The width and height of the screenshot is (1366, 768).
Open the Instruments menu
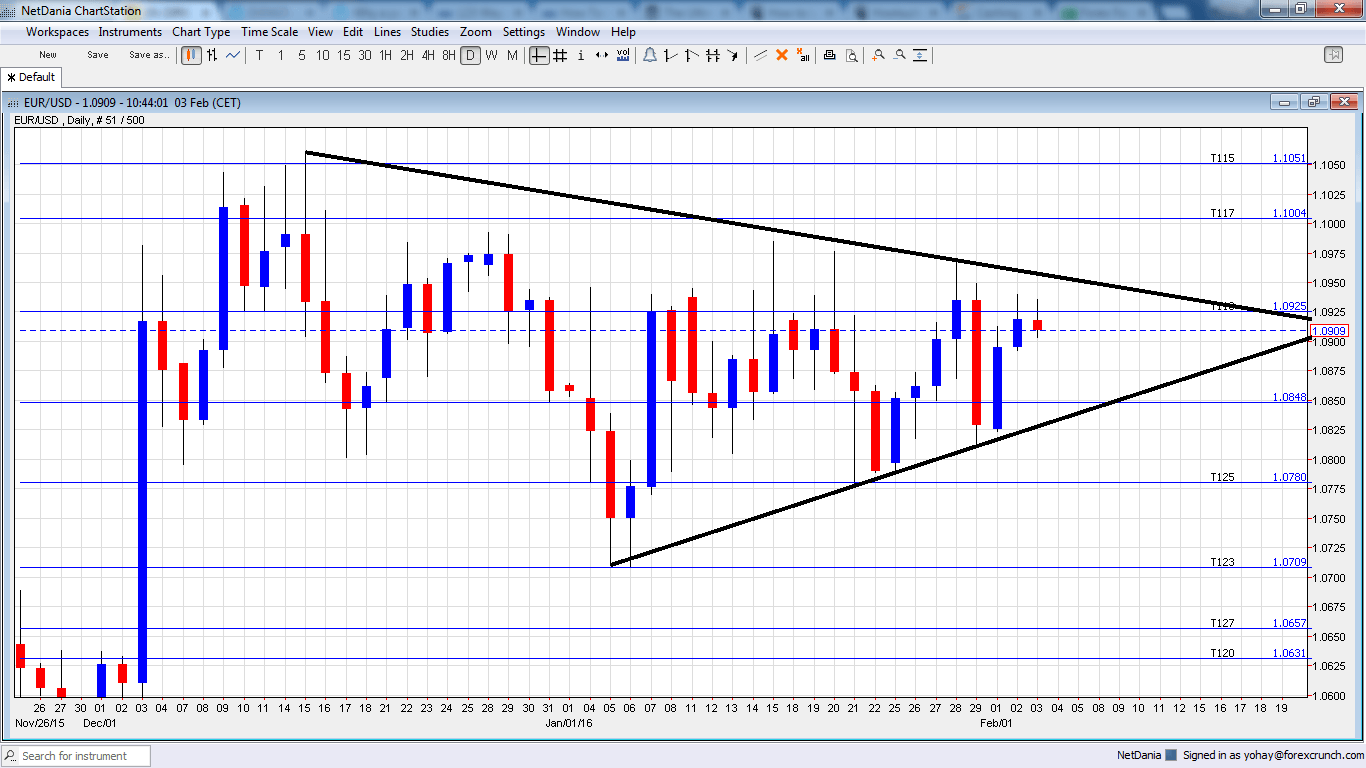(130, 31)
